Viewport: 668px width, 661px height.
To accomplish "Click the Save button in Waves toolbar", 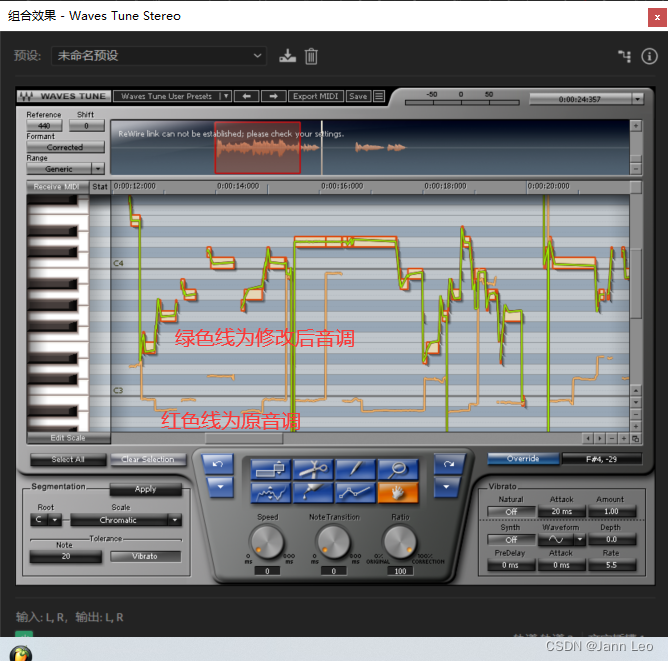I will click(x=358, y=96).
